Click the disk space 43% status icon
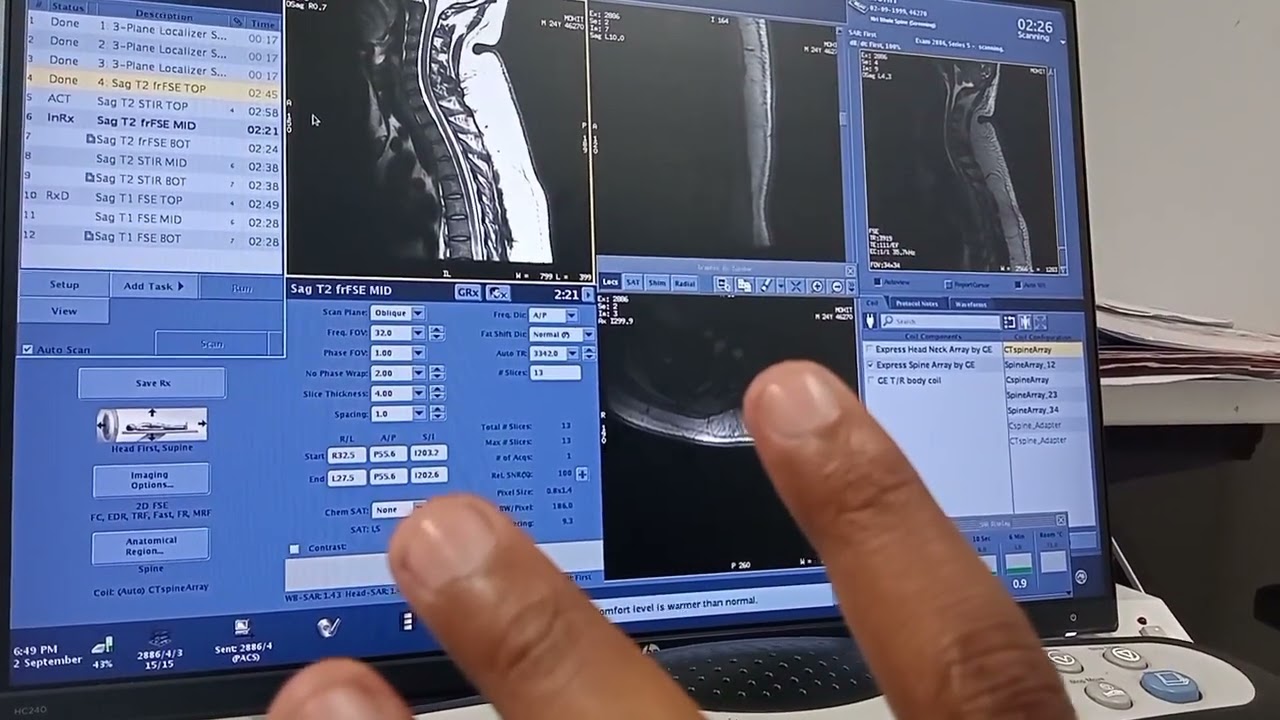 103,647
